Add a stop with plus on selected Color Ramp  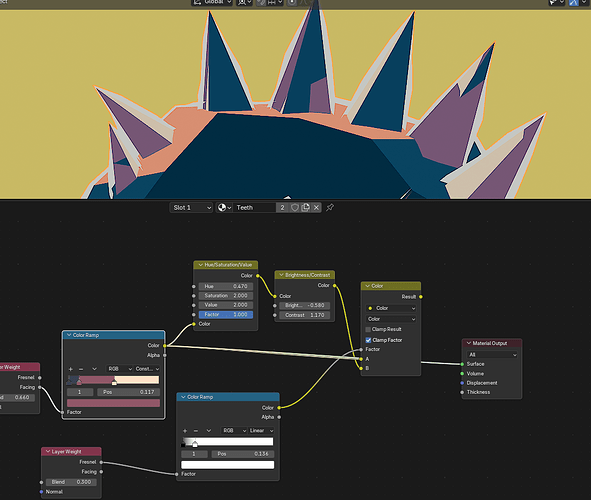pos(70,369)
